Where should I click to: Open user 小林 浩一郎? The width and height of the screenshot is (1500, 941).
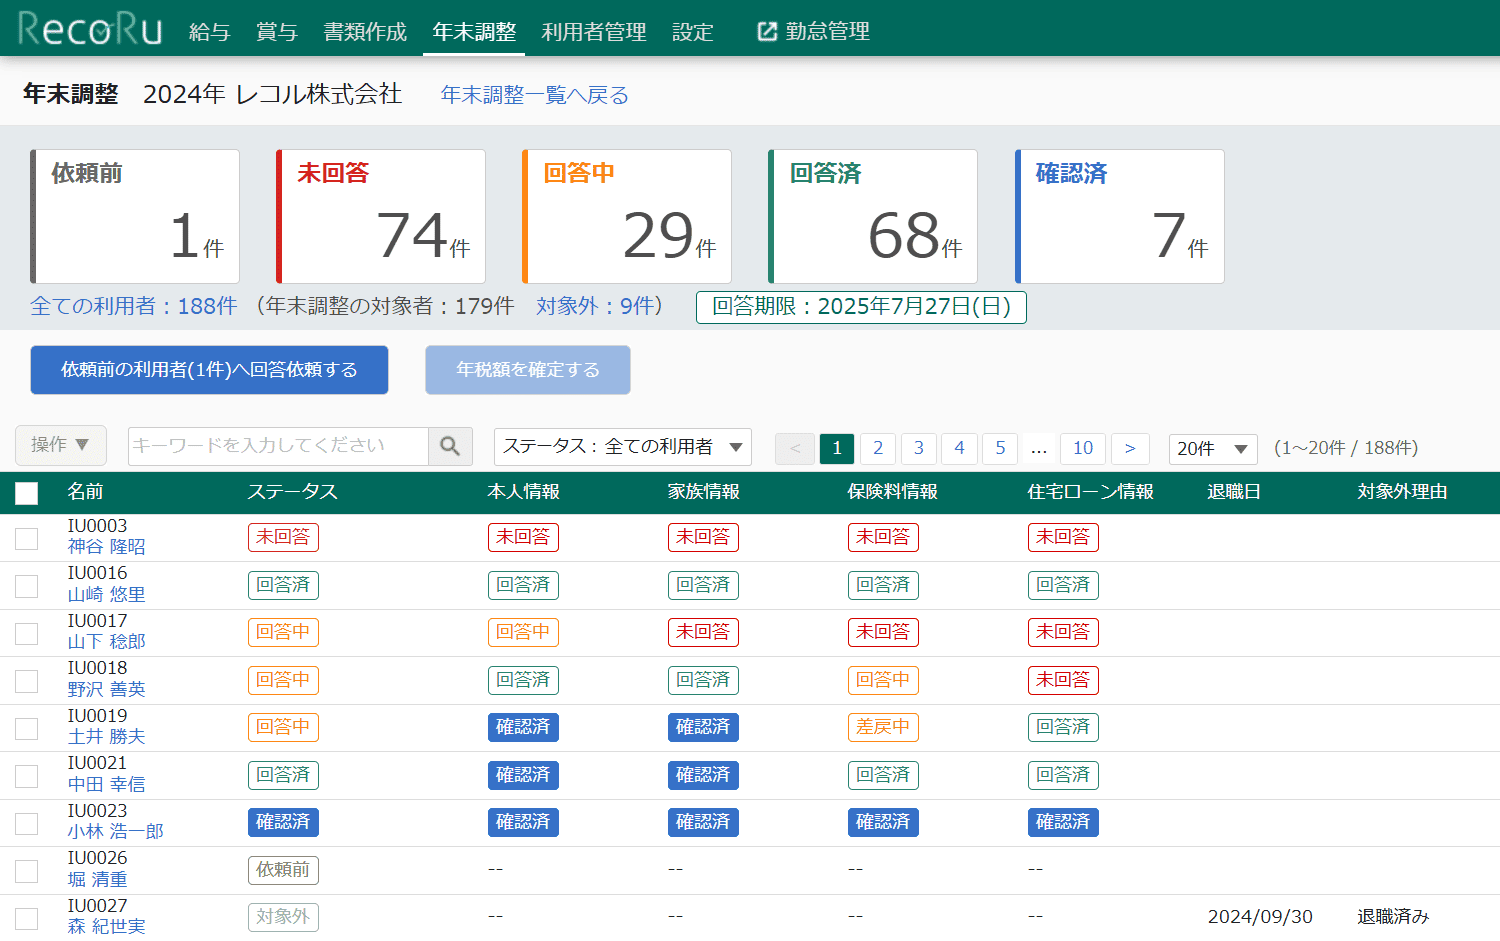point(116,832)
